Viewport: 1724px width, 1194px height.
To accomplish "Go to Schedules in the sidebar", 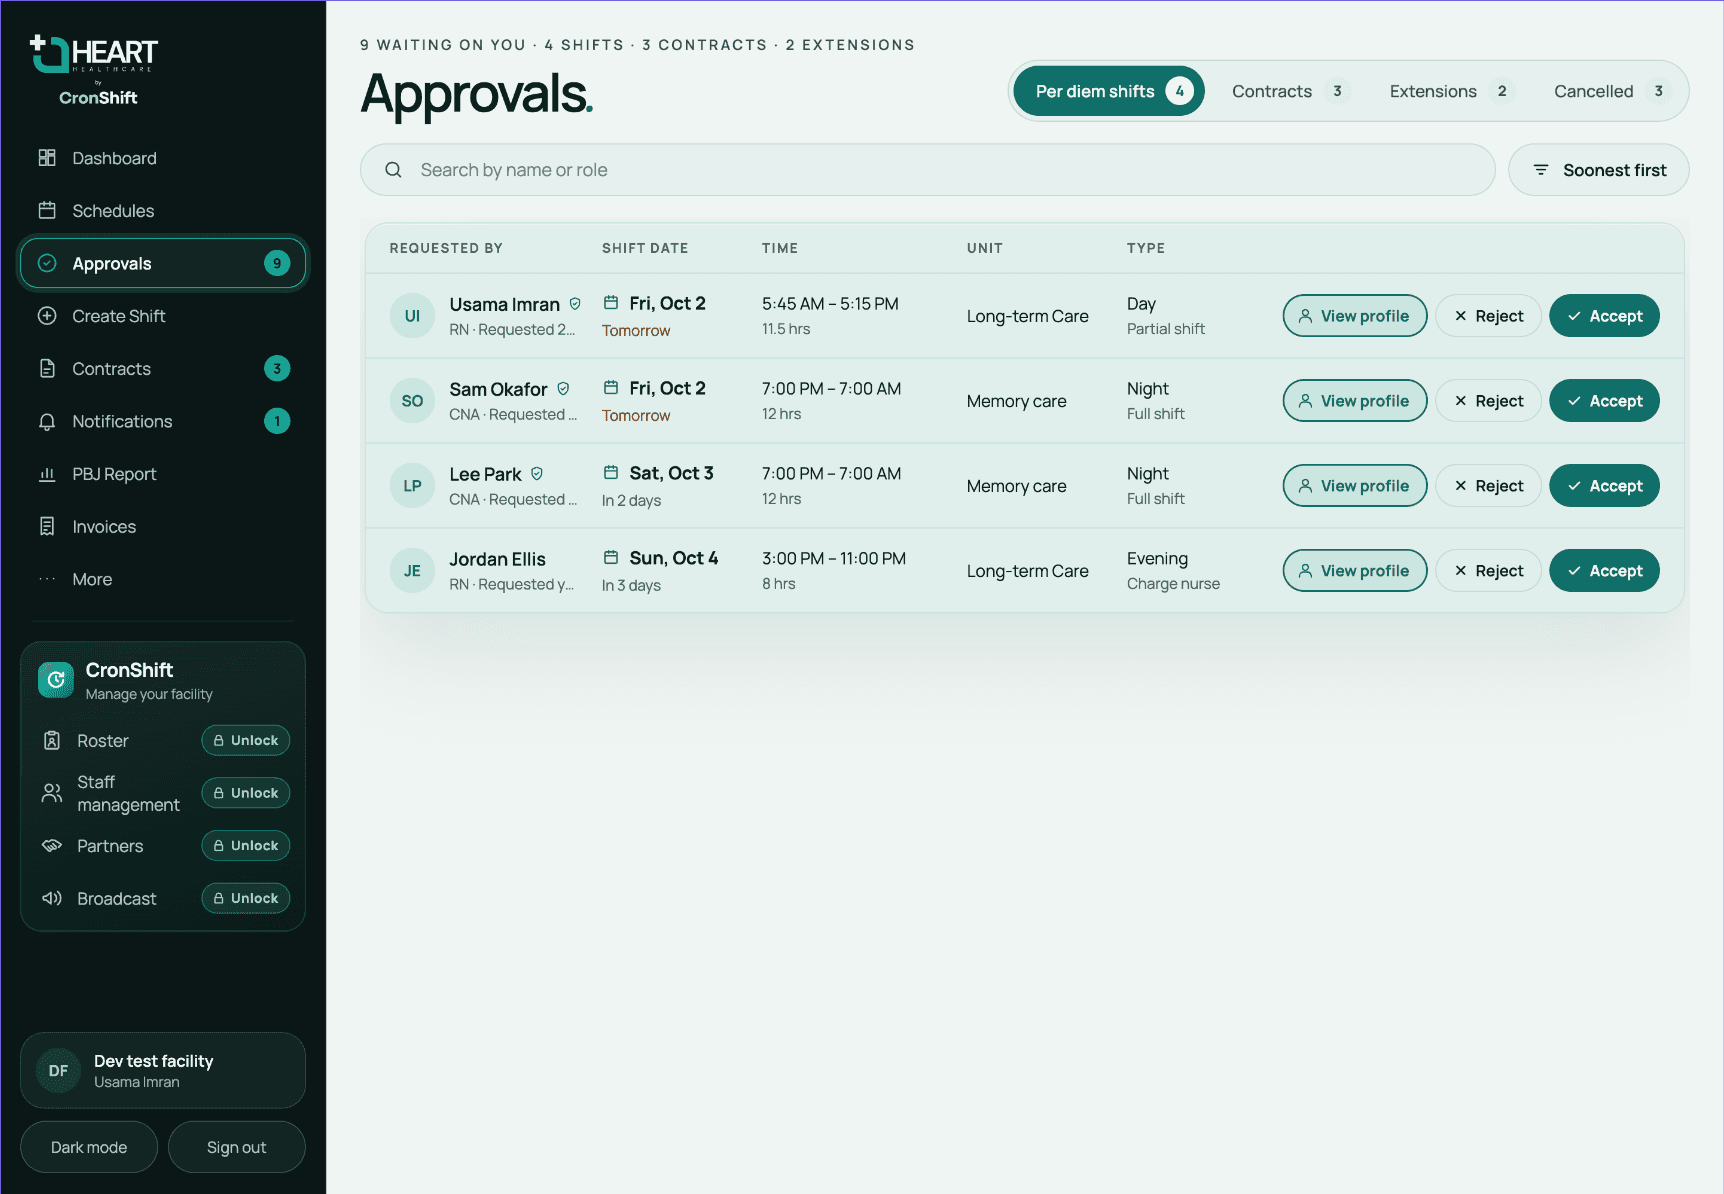I will coord(163,211).
